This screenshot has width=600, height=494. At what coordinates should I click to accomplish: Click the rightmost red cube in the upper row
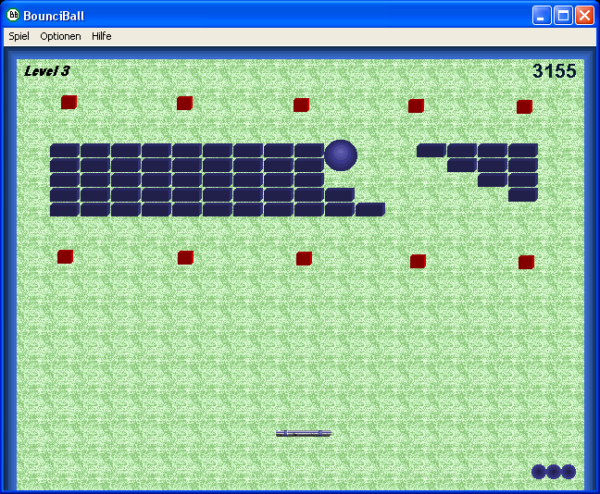point(524,107)
